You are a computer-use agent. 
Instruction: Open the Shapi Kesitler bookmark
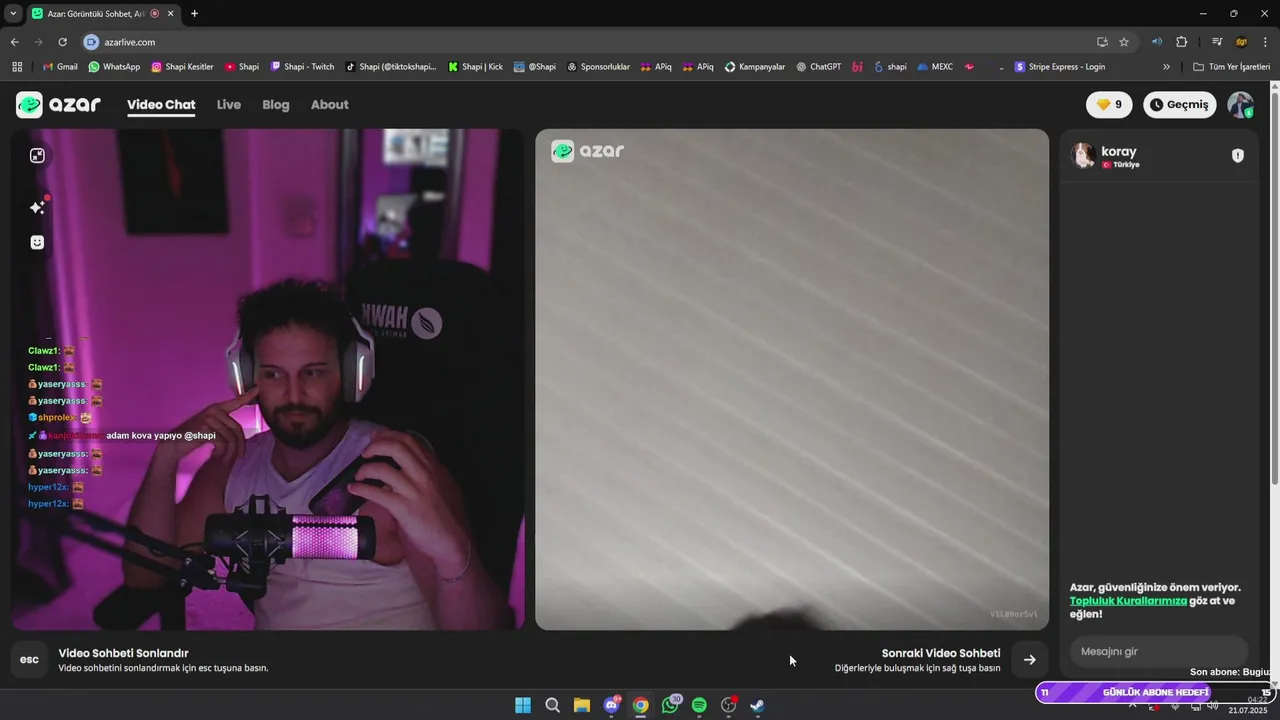click(x=182, y=67)
